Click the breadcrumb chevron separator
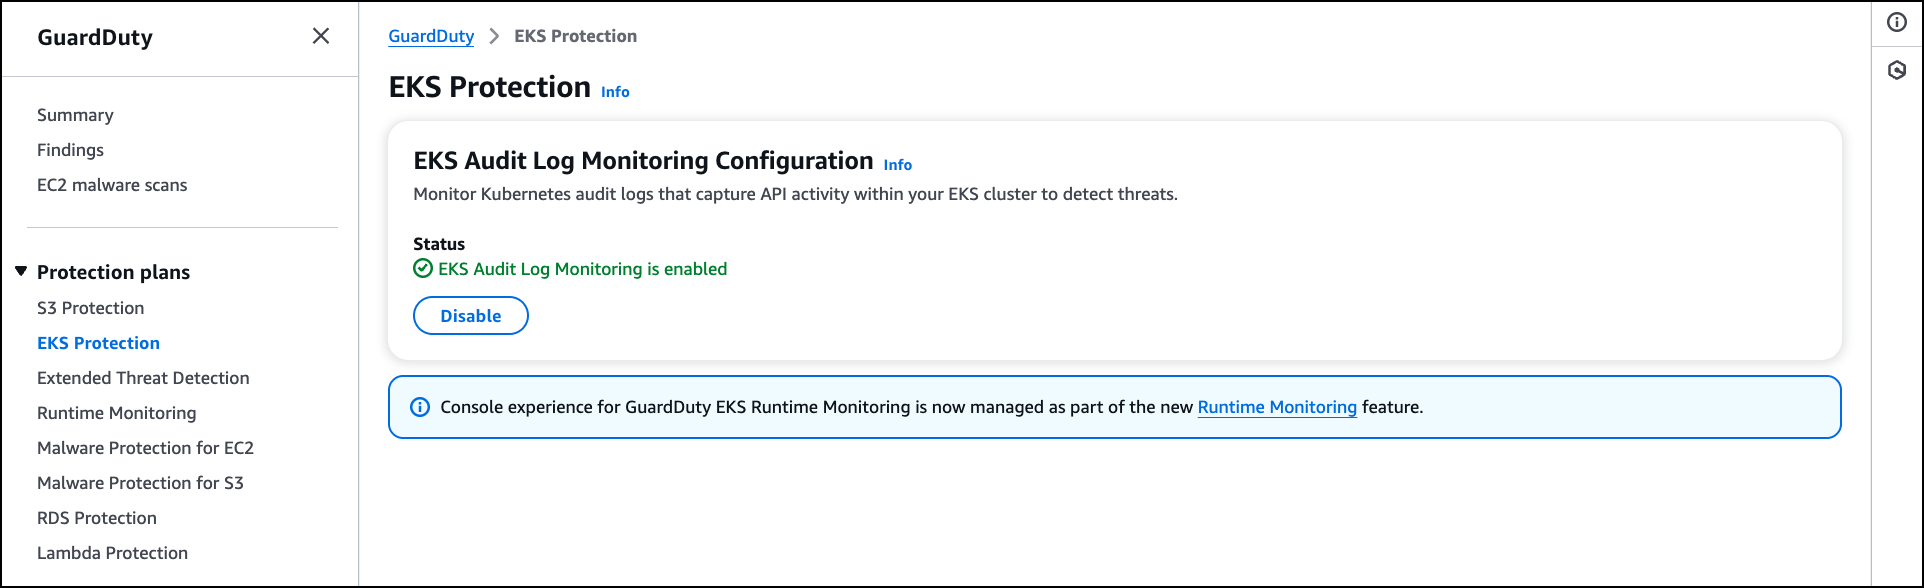The image size is (1924, 588). click(x=494, y=36)
